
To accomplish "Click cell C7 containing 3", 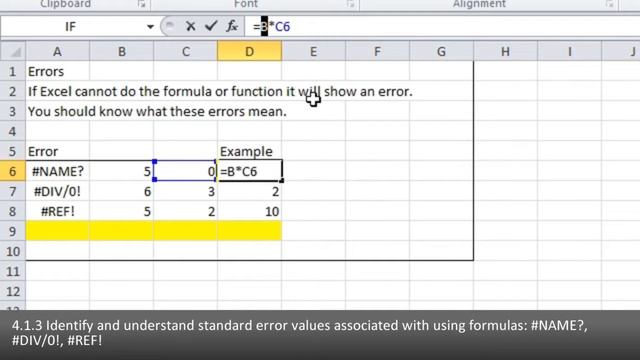I will [186, 191].
